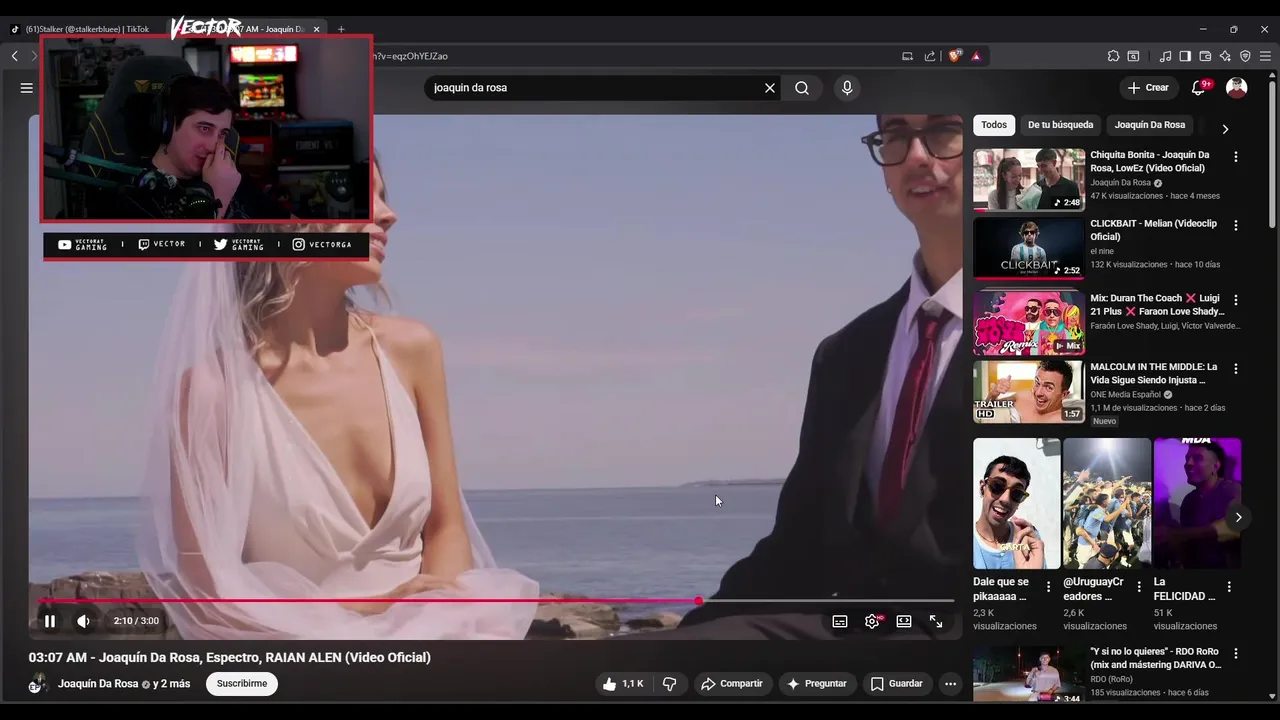Open options for Duran The Coach mix

[1236, 300]
